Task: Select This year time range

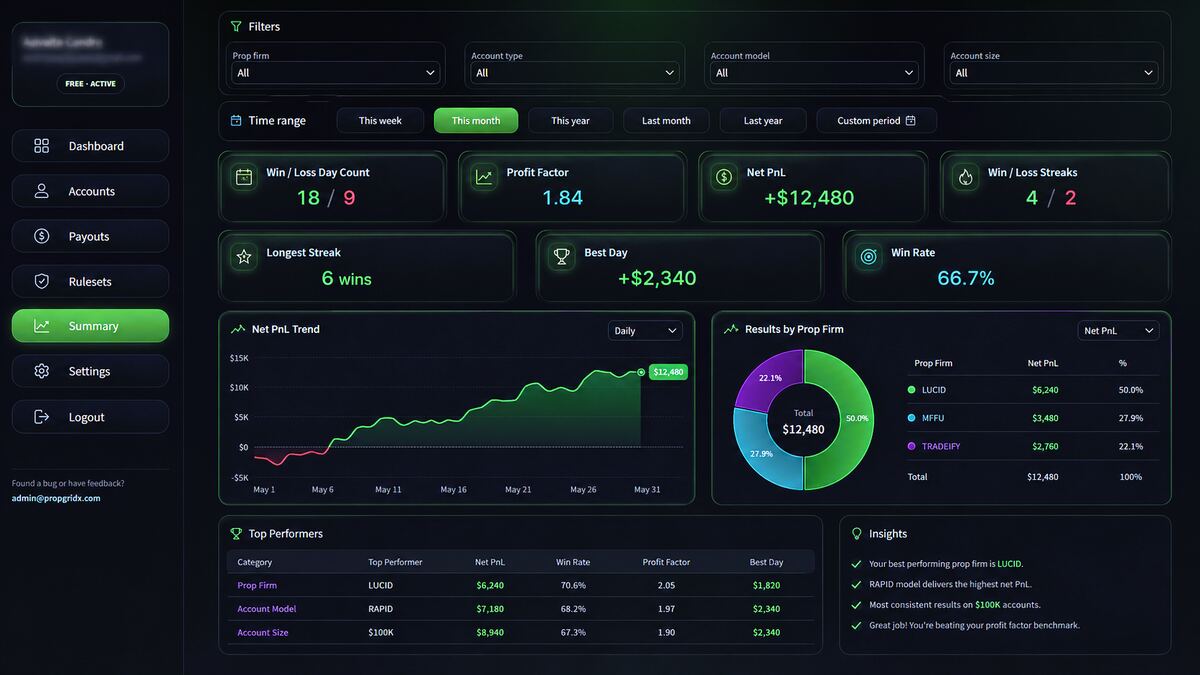Action: pyautogui.click(x=570, y=120)
